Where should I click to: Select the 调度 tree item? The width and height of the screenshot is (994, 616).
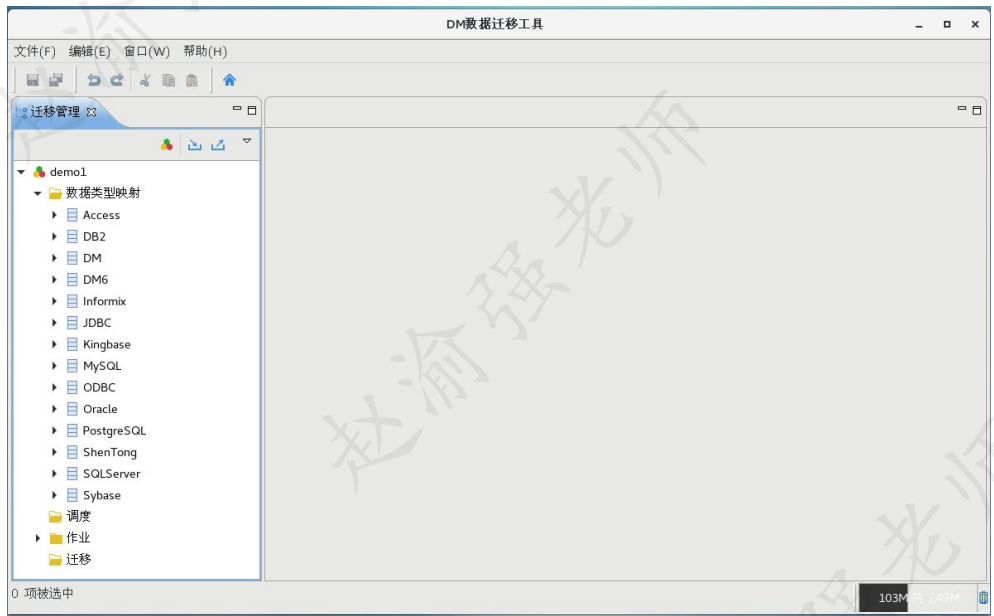coord(79,517)
